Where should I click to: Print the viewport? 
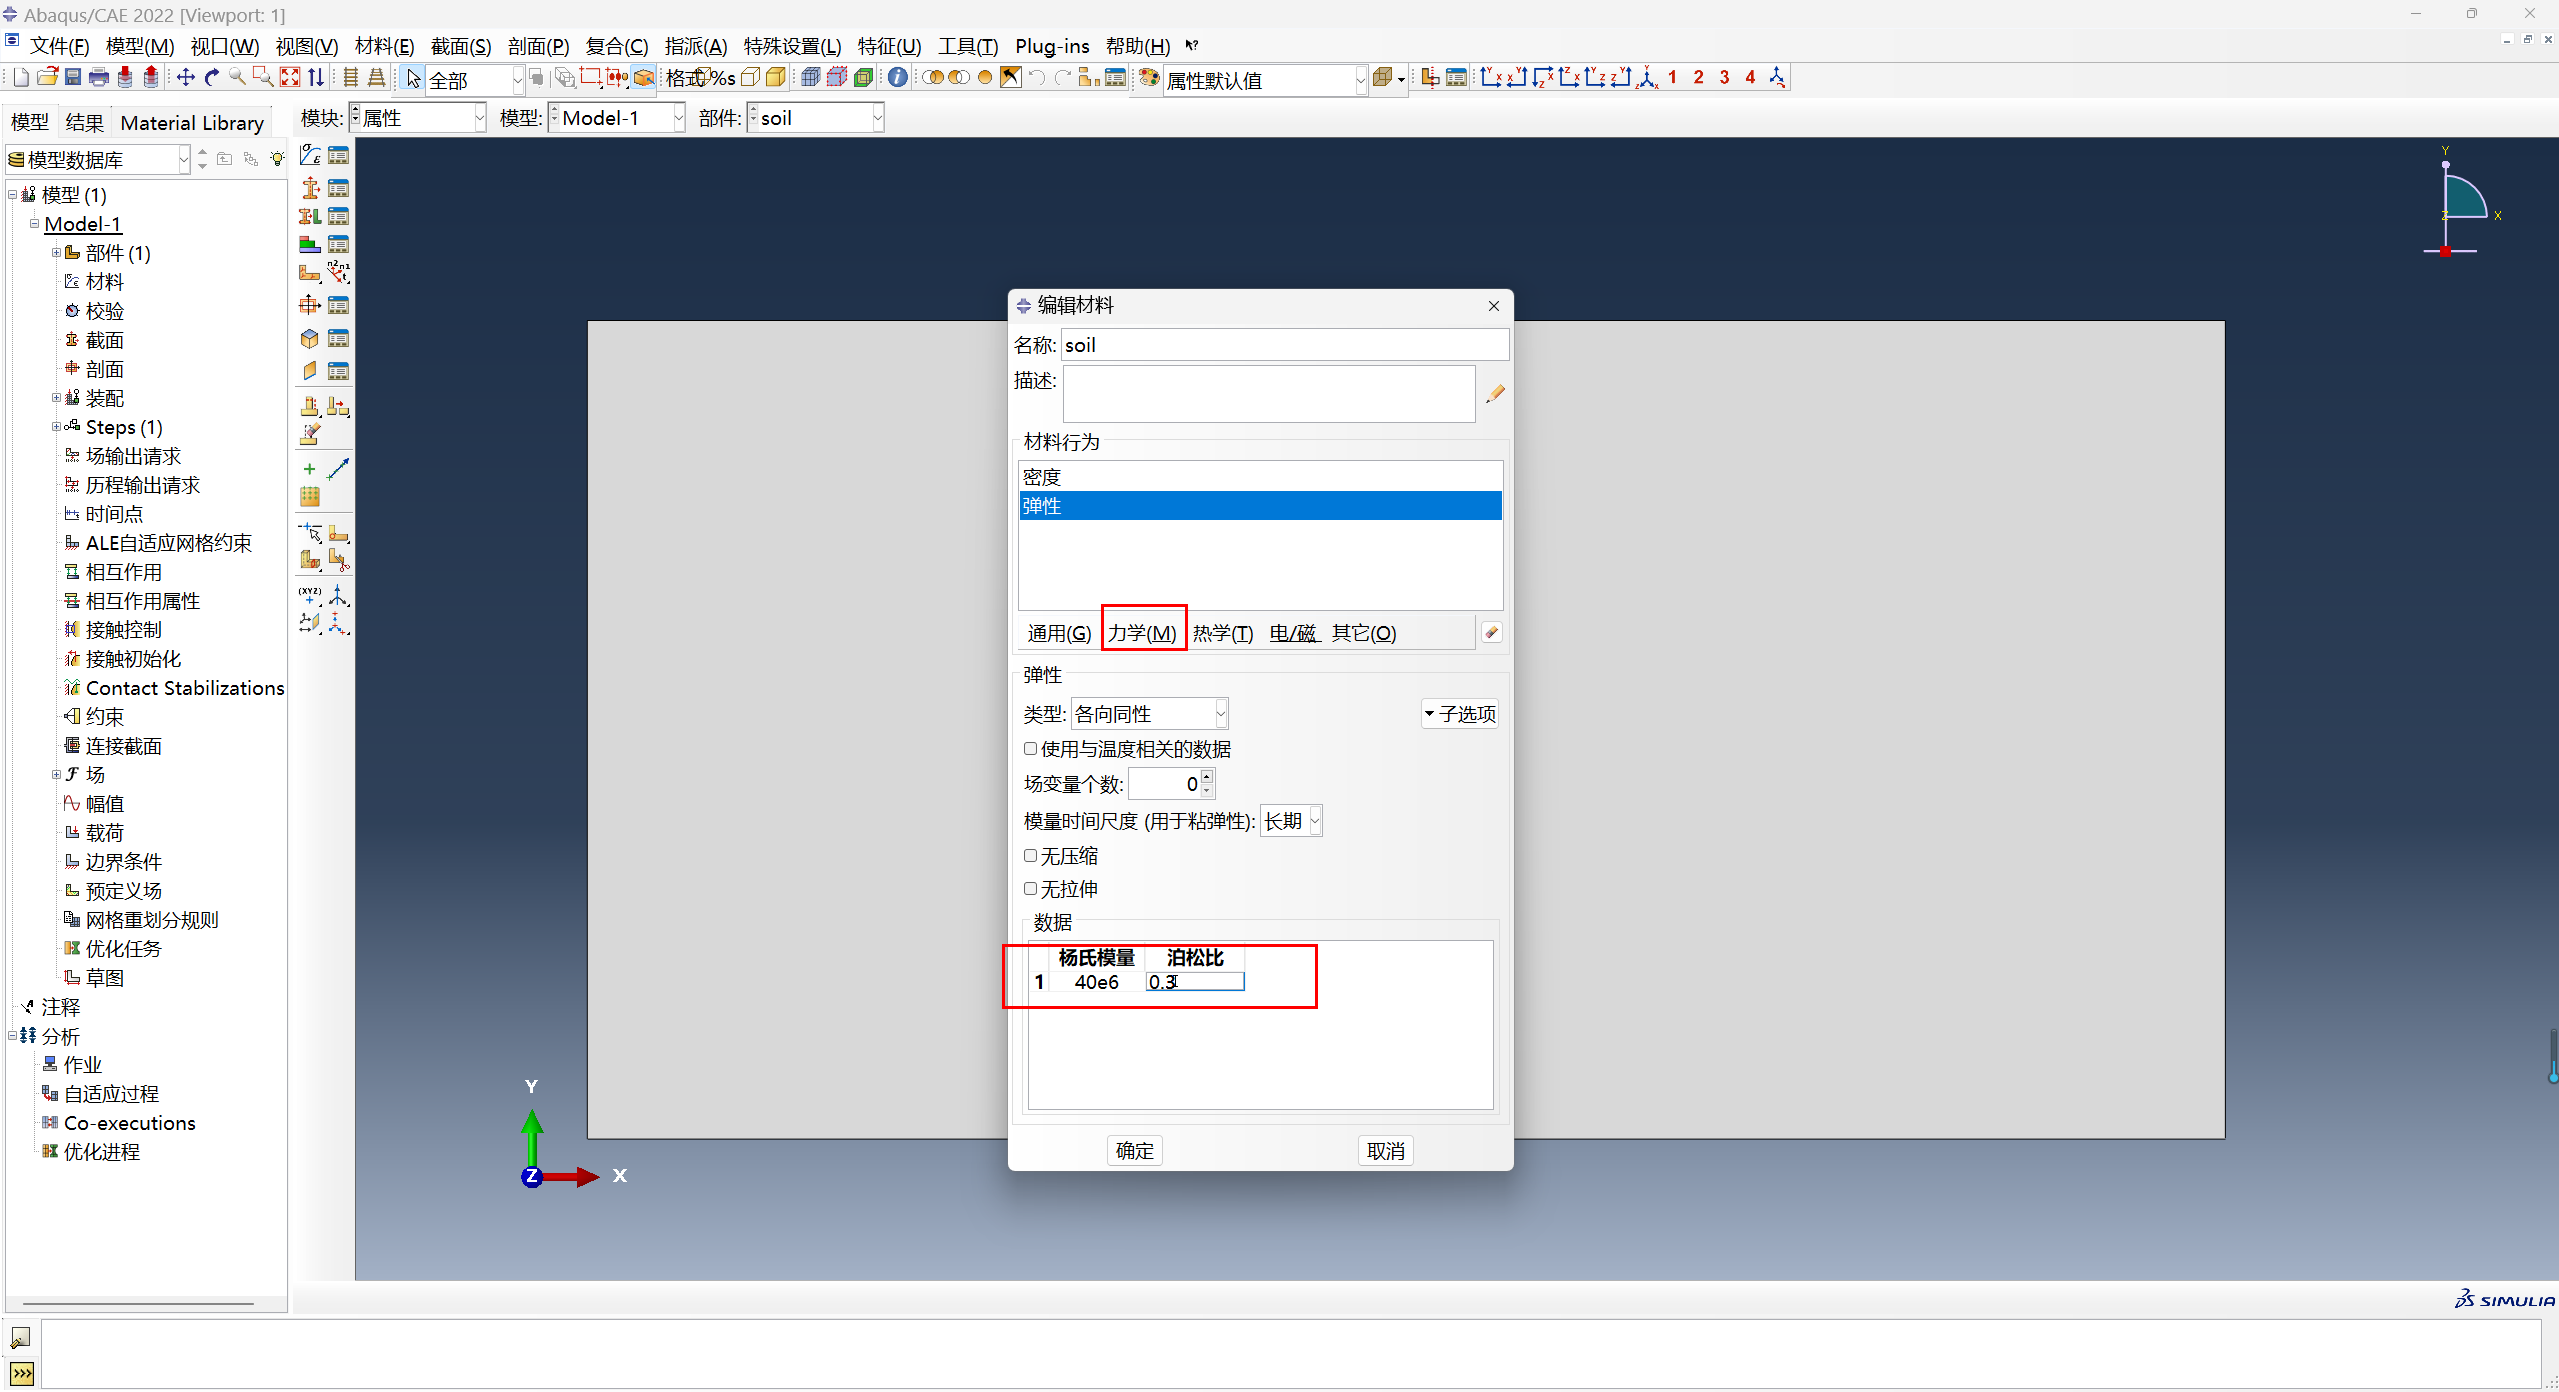(99, 78)
